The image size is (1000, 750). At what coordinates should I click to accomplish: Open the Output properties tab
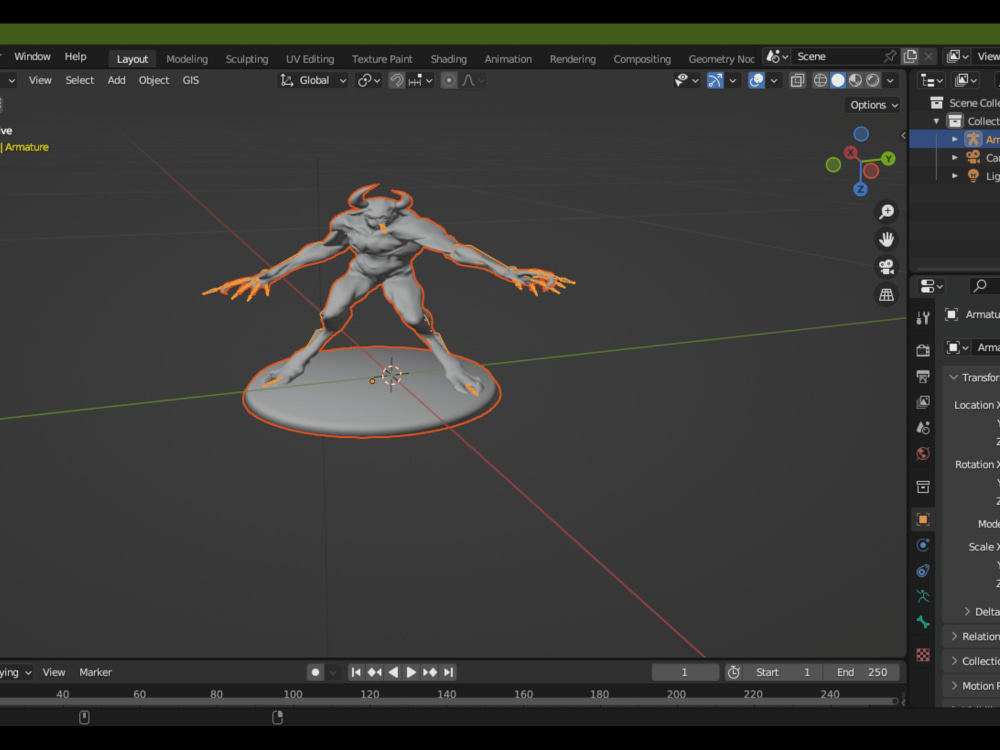point(922,376)
